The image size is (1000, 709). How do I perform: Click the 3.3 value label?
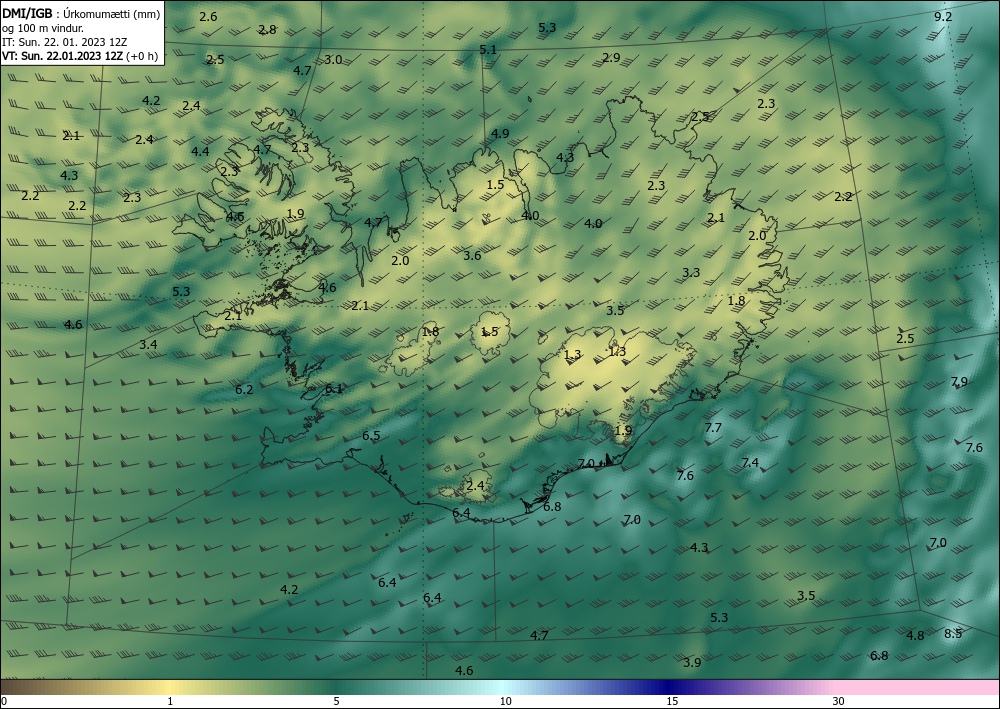point(691,272)
